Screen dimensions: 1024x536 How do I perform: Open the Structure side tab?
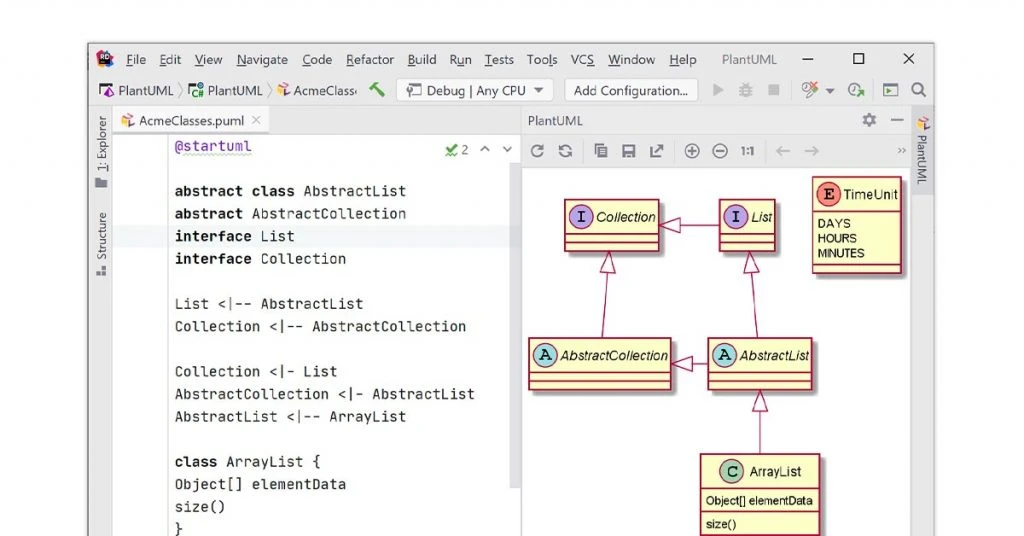tap(101, 243)
